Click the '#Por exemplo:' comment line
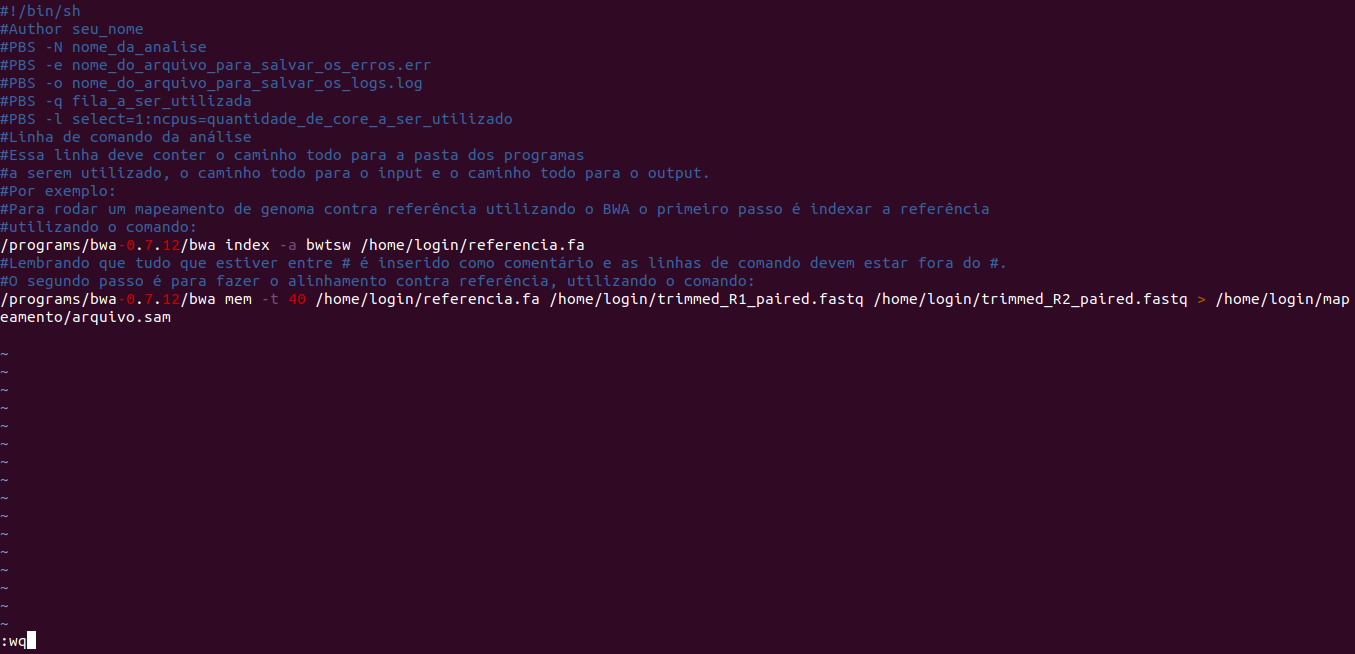Image resolution: width=1355 pixels, height=654 pixels. pos(58,191)
